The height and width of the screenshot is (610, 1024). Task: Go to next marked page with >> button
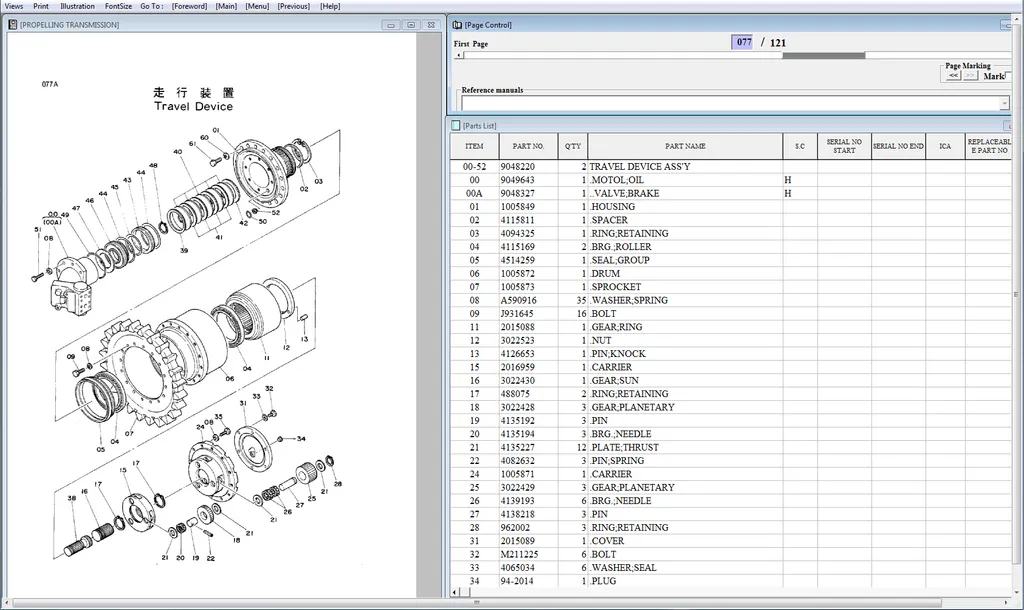(970, 76)
